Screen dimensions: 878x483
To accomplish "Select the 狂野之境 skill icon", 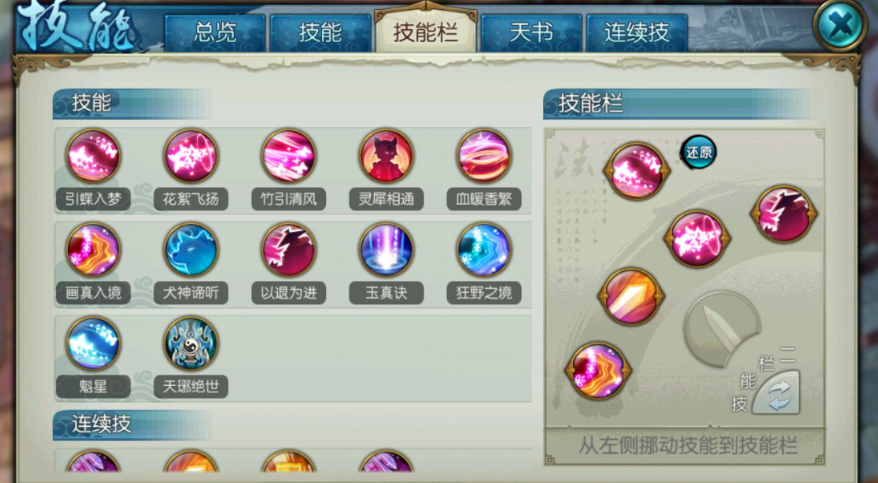I will pos(484,250).
